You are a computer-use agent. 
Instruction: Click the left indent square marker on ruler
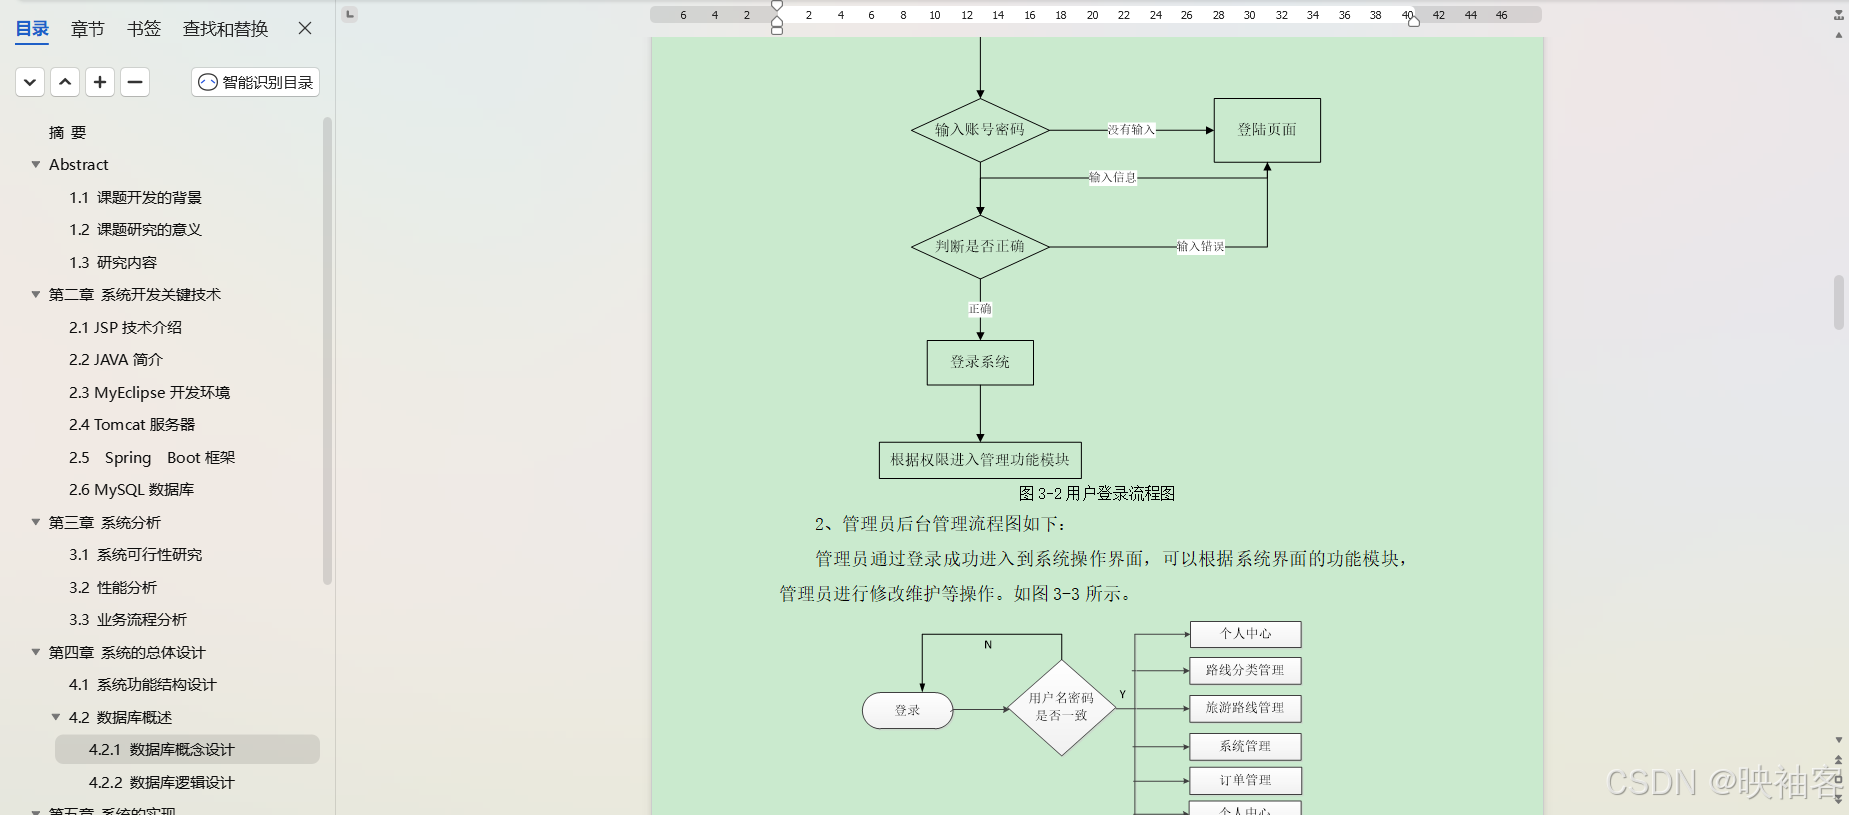tap(777, 30)
